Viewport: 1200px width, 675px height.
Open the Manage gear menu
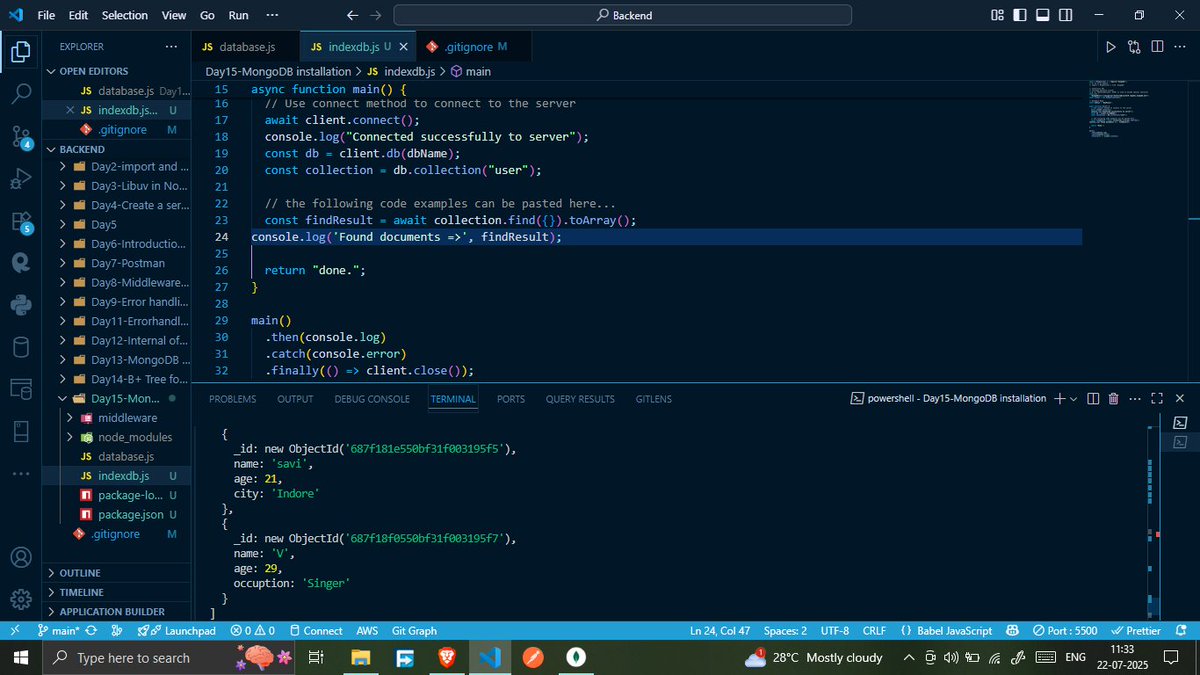[20, 599]
